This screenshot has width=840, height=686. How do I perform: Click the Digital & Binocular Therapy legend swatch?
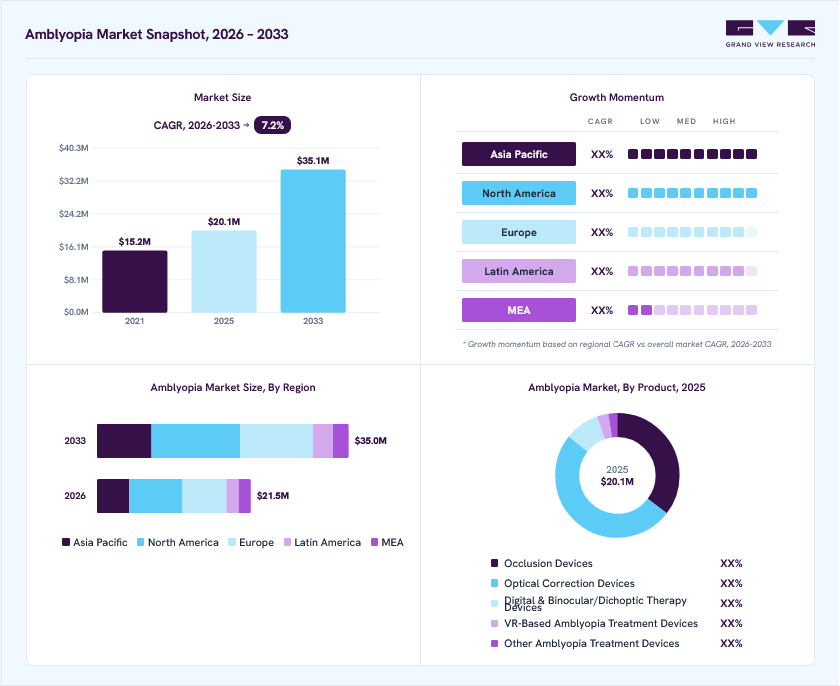494,603
